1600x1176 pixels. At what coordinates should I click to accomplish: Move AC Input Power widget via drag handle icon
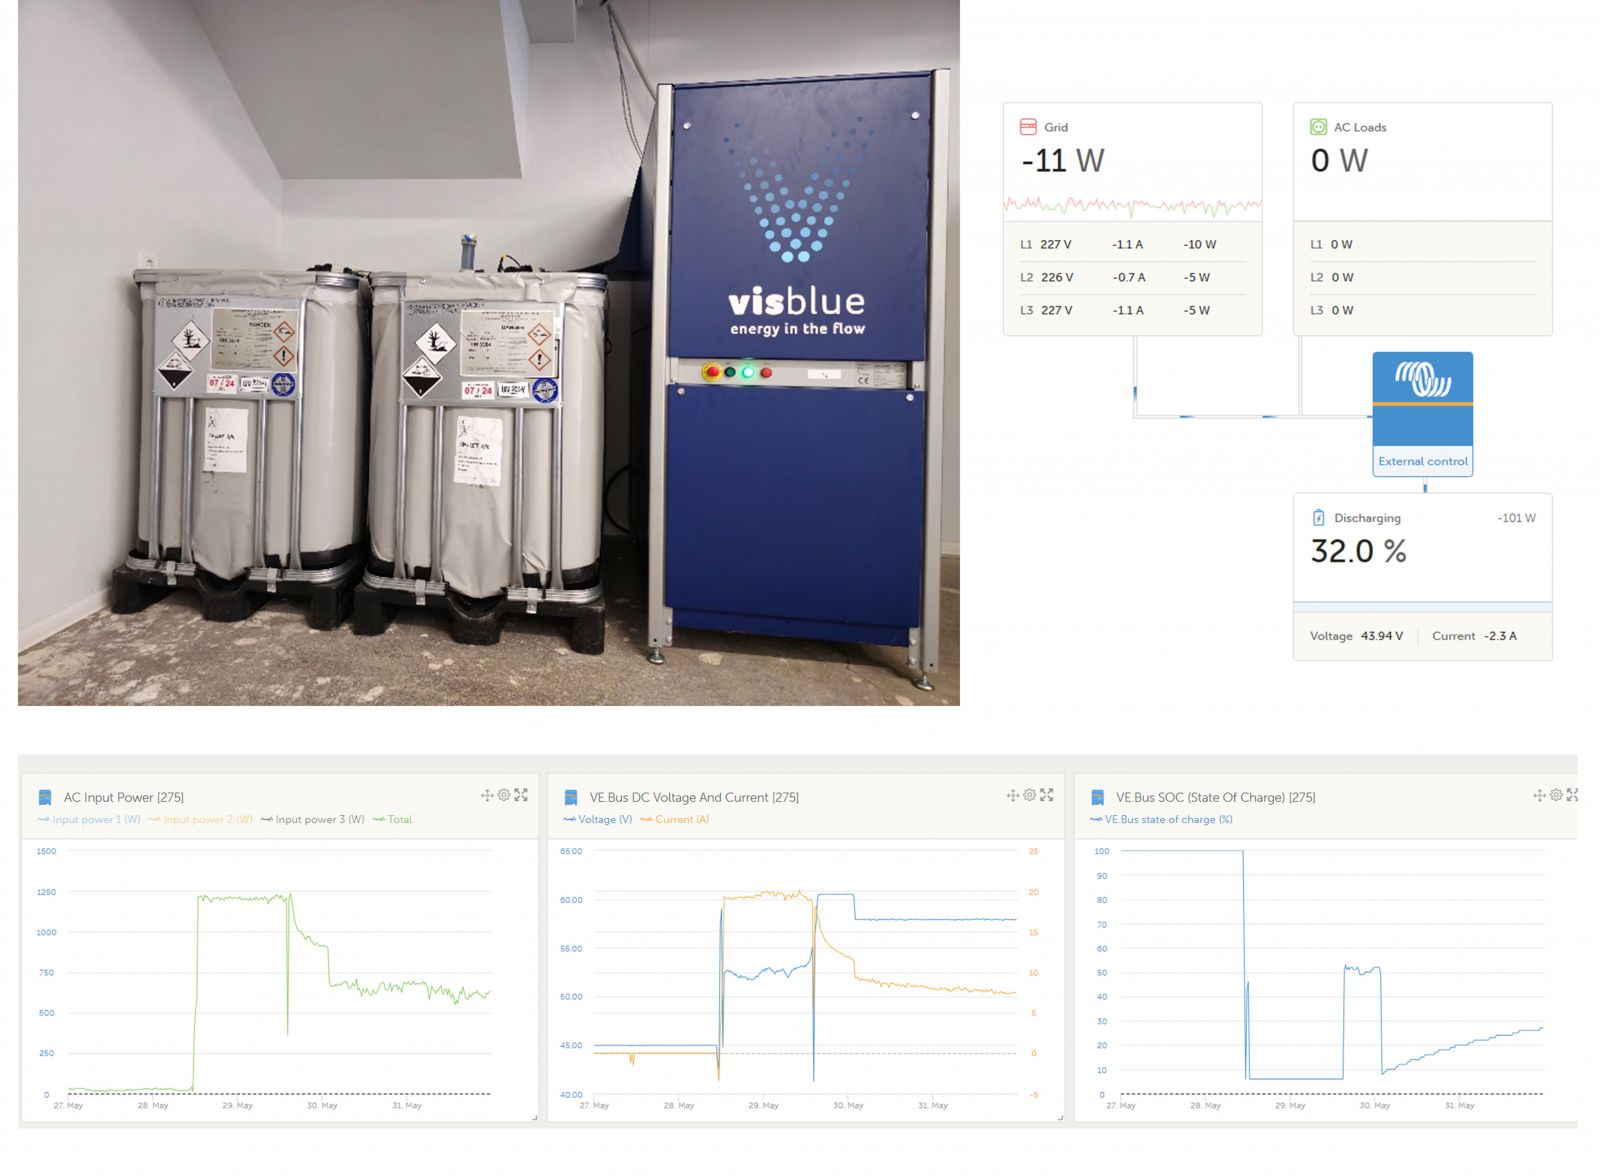click(x=487, y=795)
